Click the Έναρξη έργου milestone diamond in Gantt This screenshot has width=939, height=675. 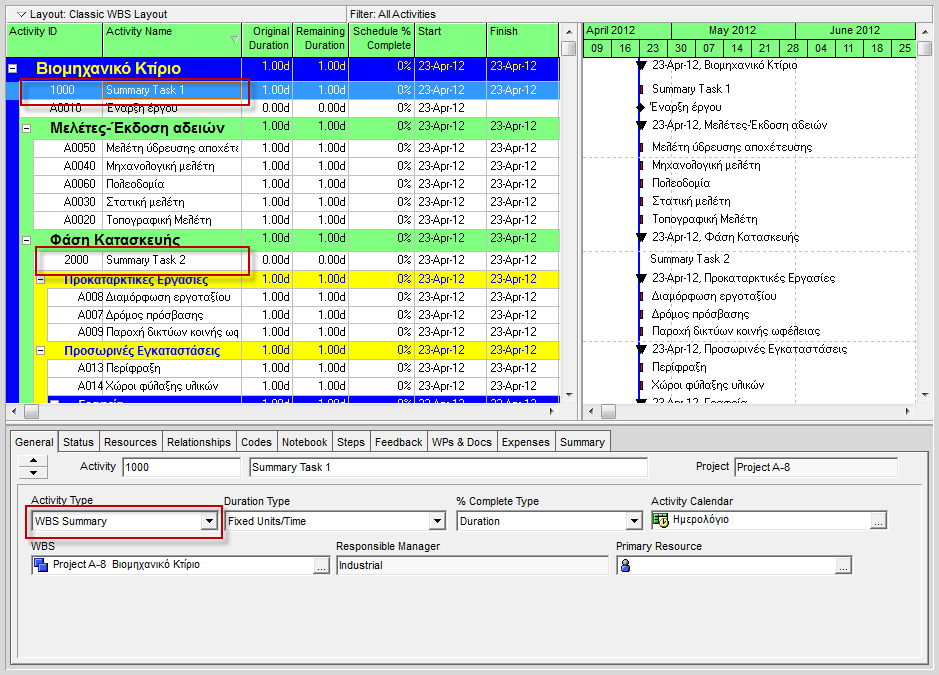coord(640,107)
